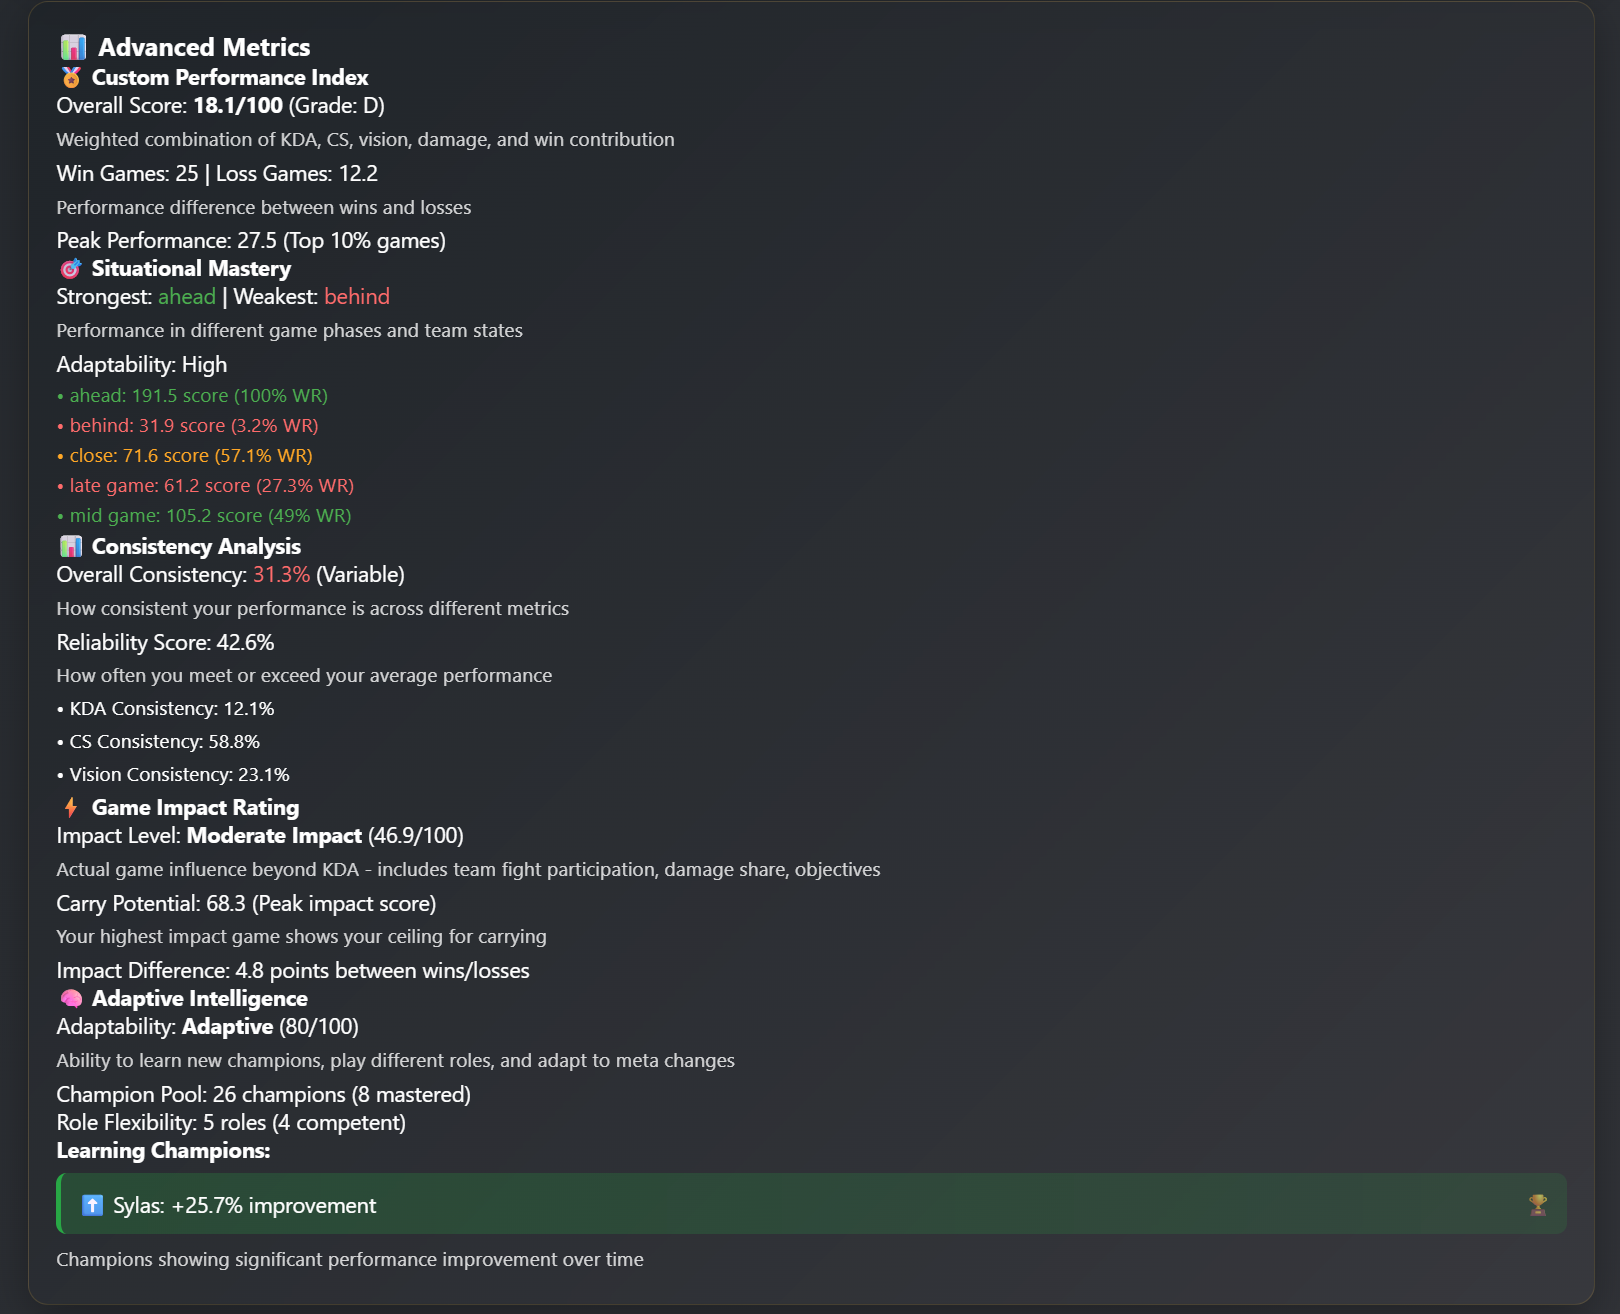Viewport: 1620px width, 1314px height.
Task: Click the medal icon beside Custom Performance Index
Action: point(71,77)
